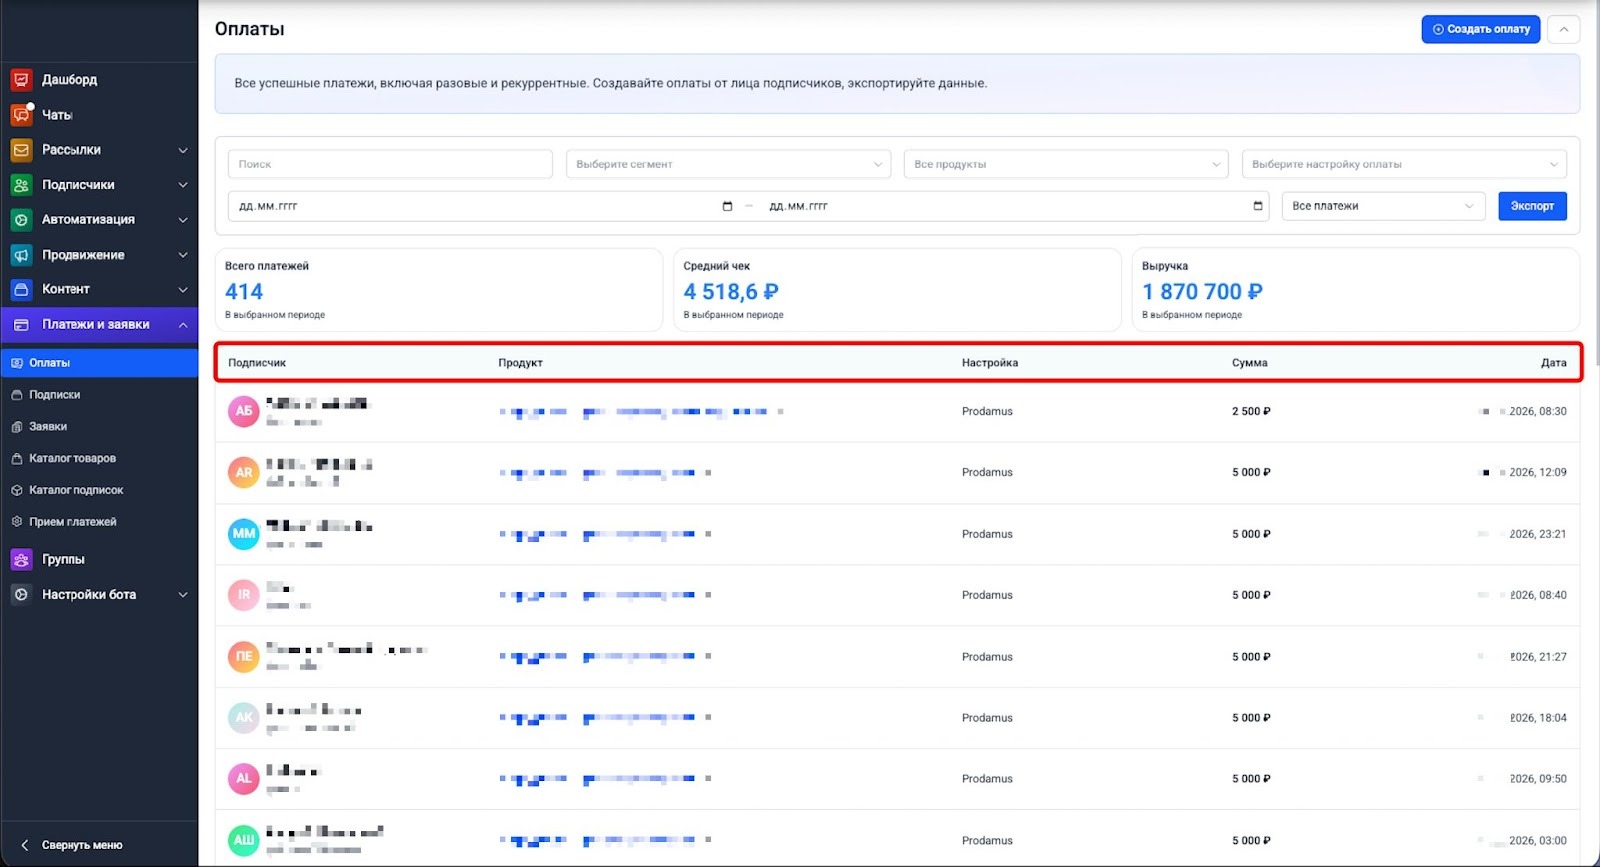Click the Рассылки mail icon
Image resolution: width=1600 pixels, height=867 pixels.
[x=21, y=150]
